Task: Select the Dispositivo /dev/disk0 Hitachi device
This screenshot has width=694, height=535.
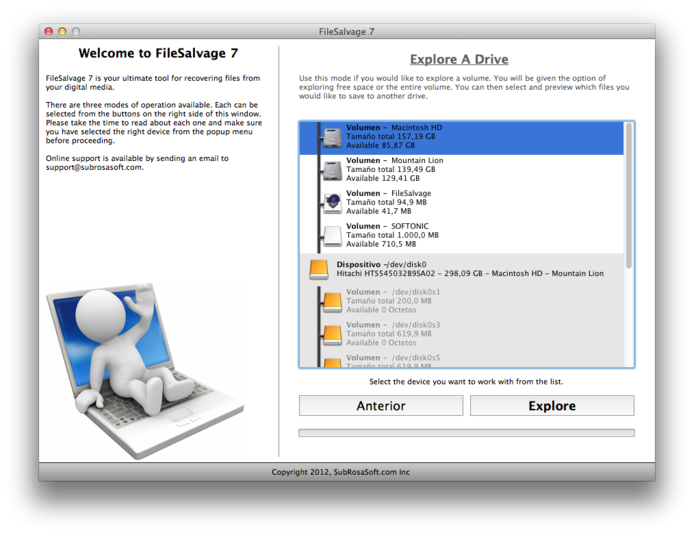Action: [x=461, y=269]
